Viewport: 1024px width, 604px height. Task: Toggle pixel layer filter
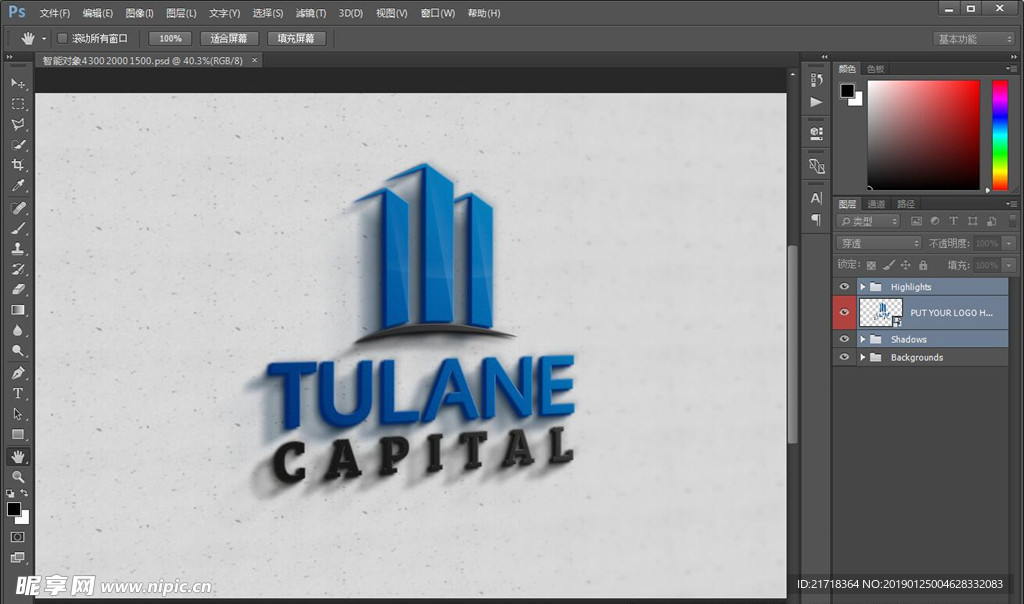[916, 221]
